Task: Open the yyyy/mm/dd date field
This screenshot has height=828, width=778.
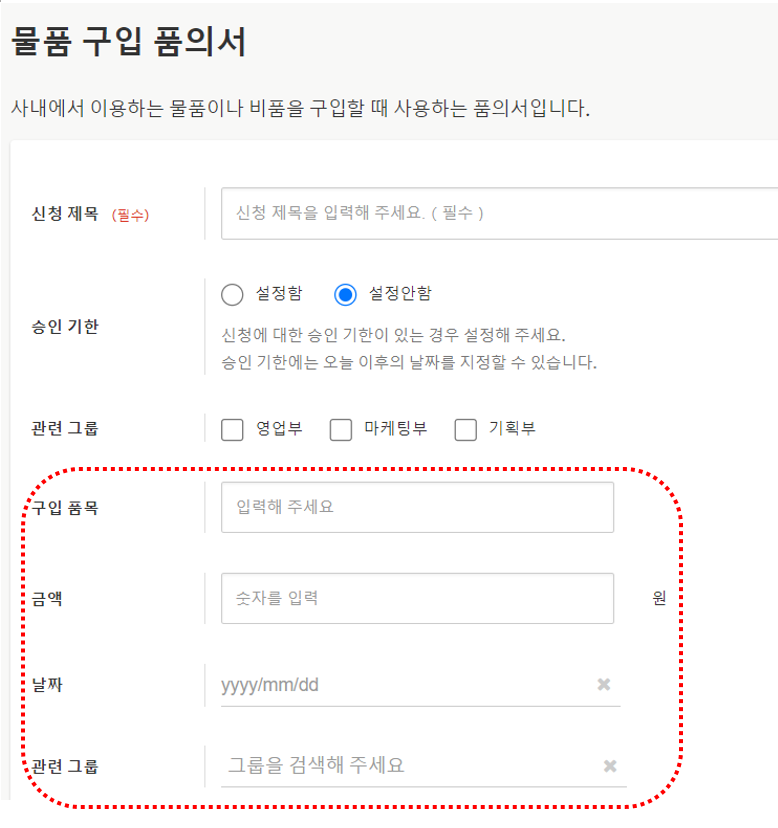Action: [x=400, y=684]
